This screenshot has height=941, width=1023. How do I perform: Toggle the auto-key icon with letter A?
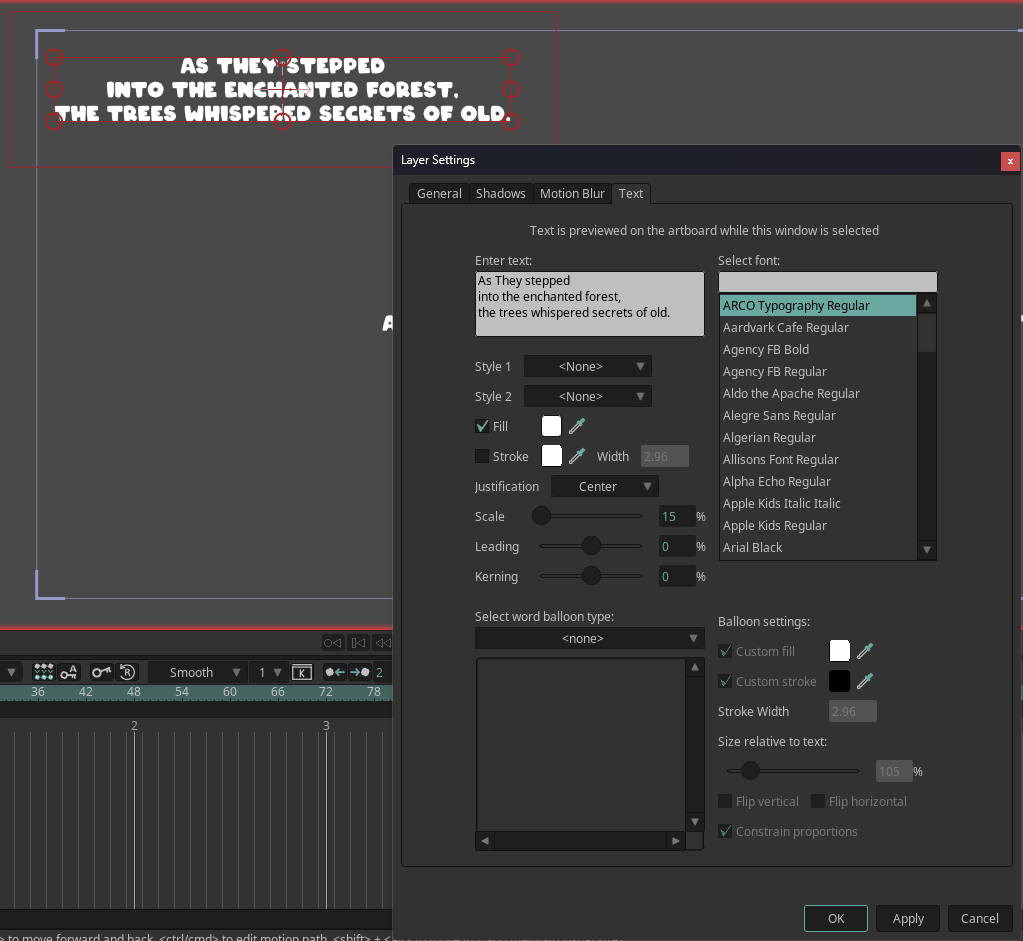click(69, 671)
